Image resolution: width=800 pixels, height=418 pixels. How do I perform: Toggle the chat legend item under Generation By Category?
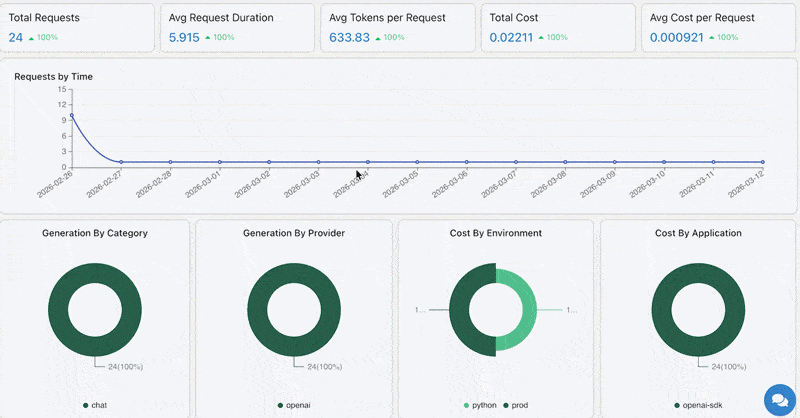tap(95, 405)
